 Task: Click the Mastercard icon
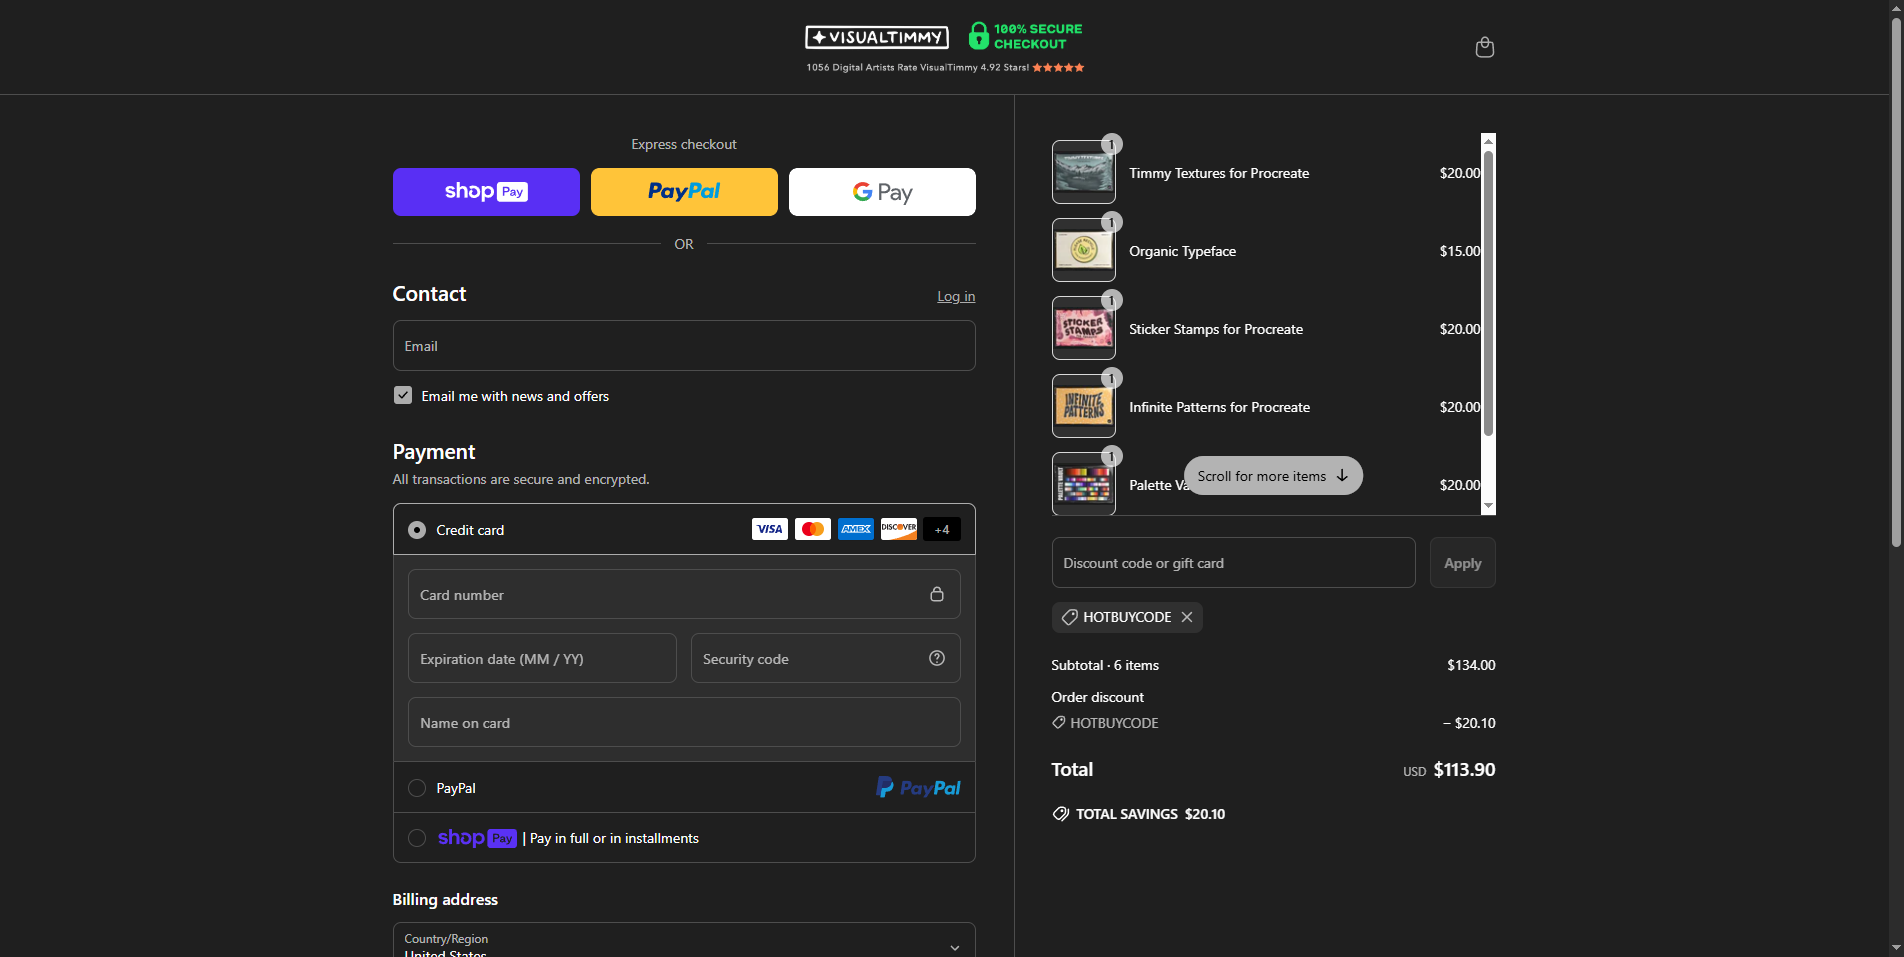tap(813, 529)
